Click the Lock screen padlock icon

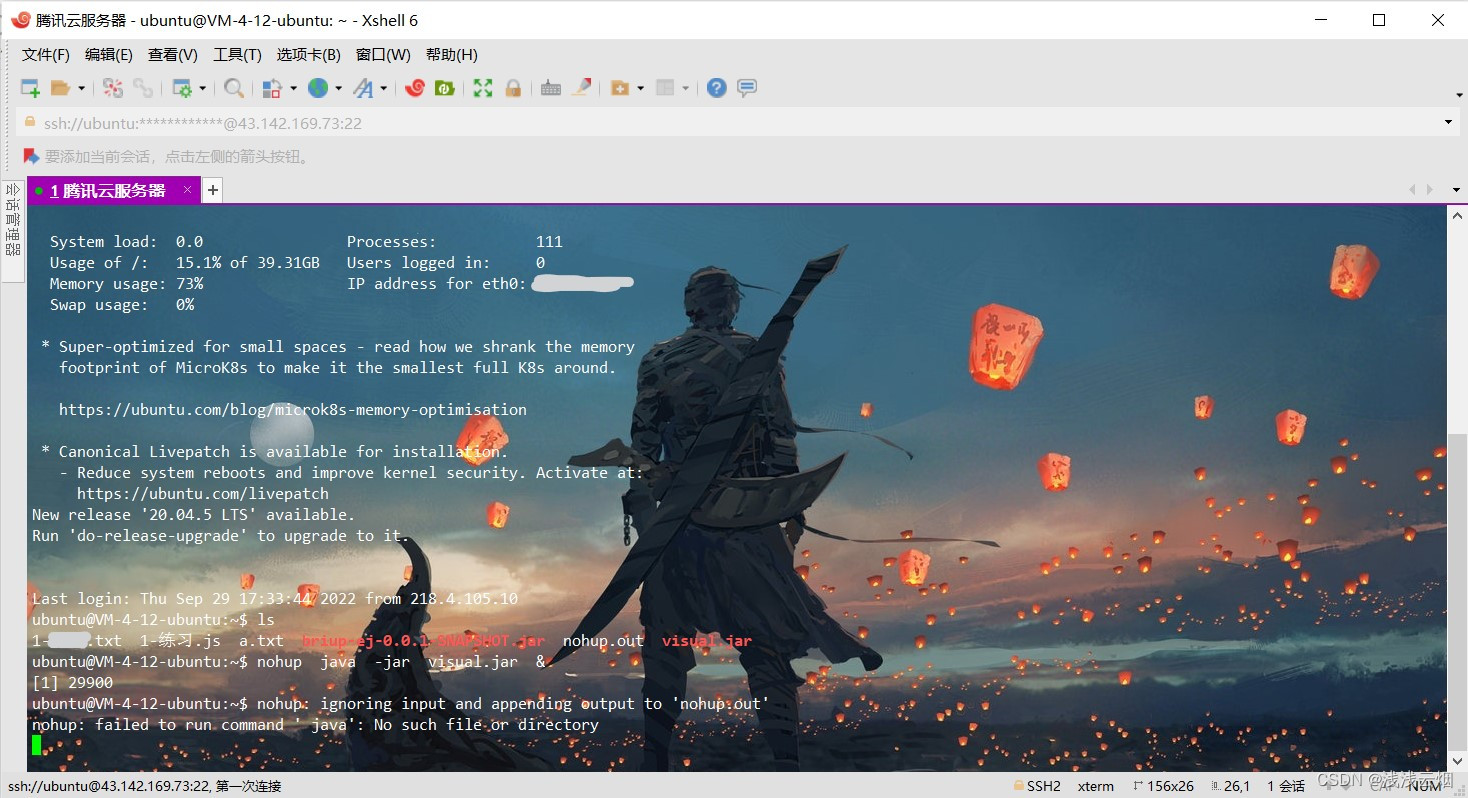[x=513, y=88]
